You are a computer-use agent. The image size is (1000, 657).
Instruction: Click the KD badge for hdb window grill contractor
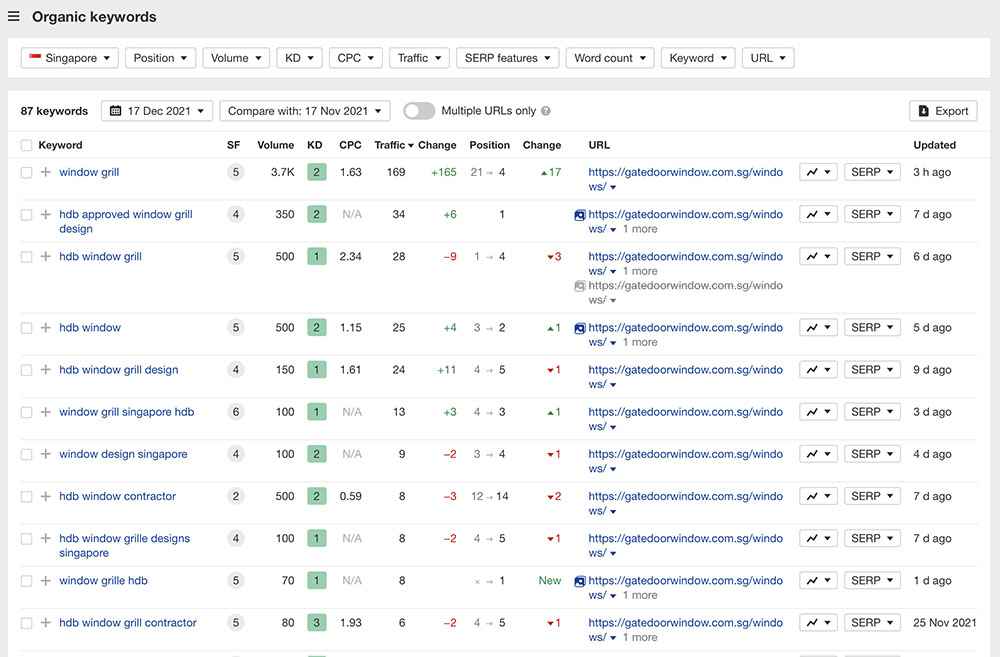316,623
